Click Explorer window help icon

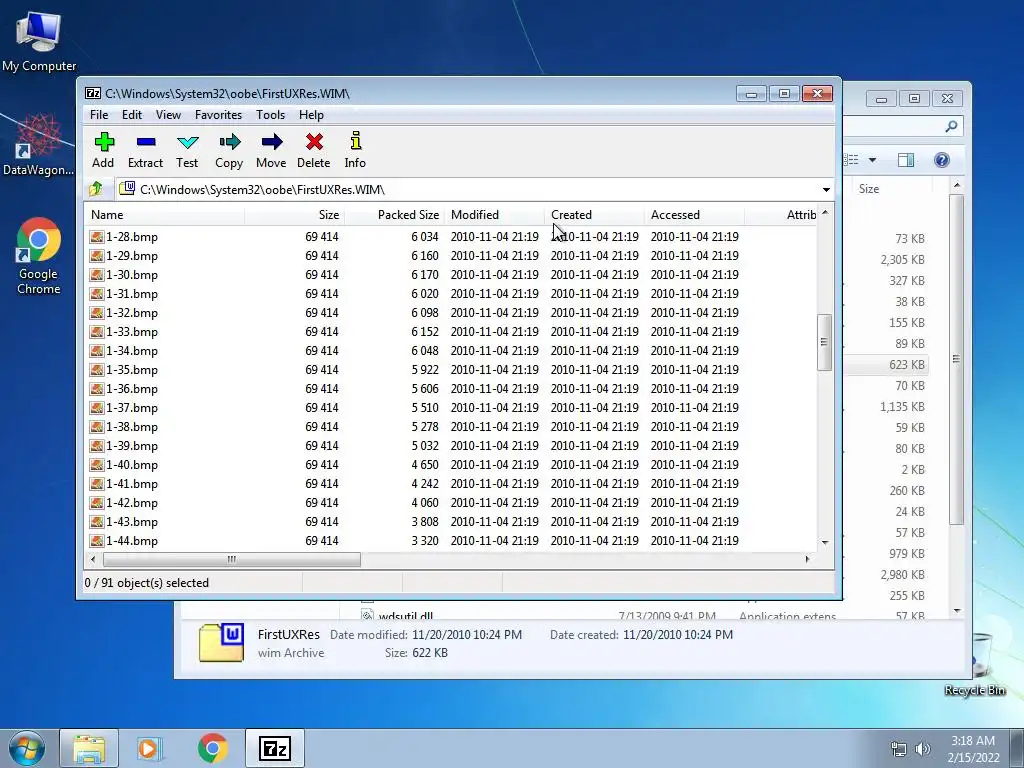(942, 160)
